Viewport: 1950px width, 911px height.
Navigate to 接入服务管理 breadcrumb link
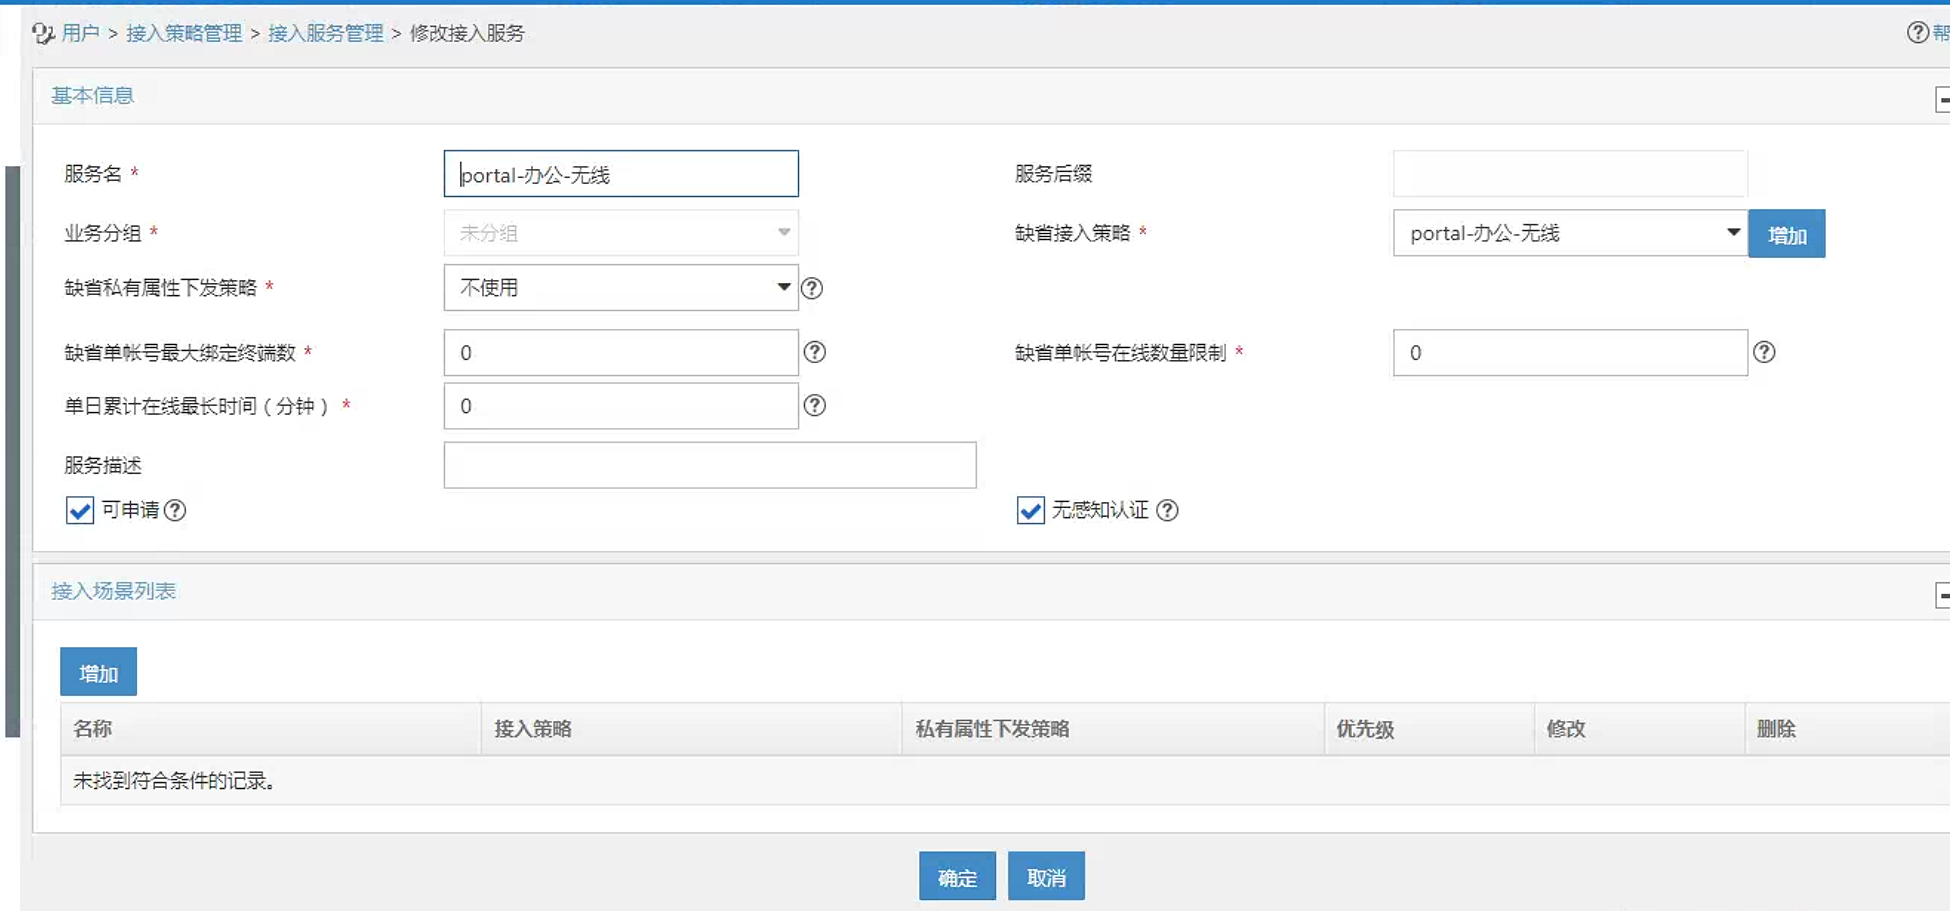click(325, 33)
